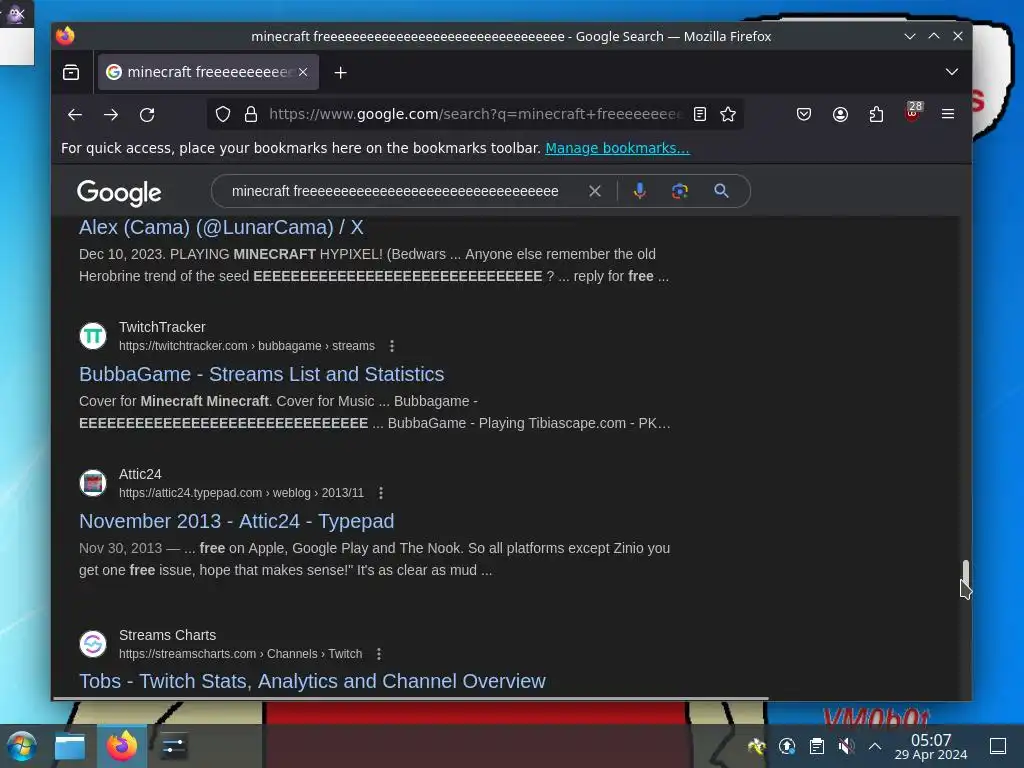Click the site security padlock icon

(x=251, y=114)
